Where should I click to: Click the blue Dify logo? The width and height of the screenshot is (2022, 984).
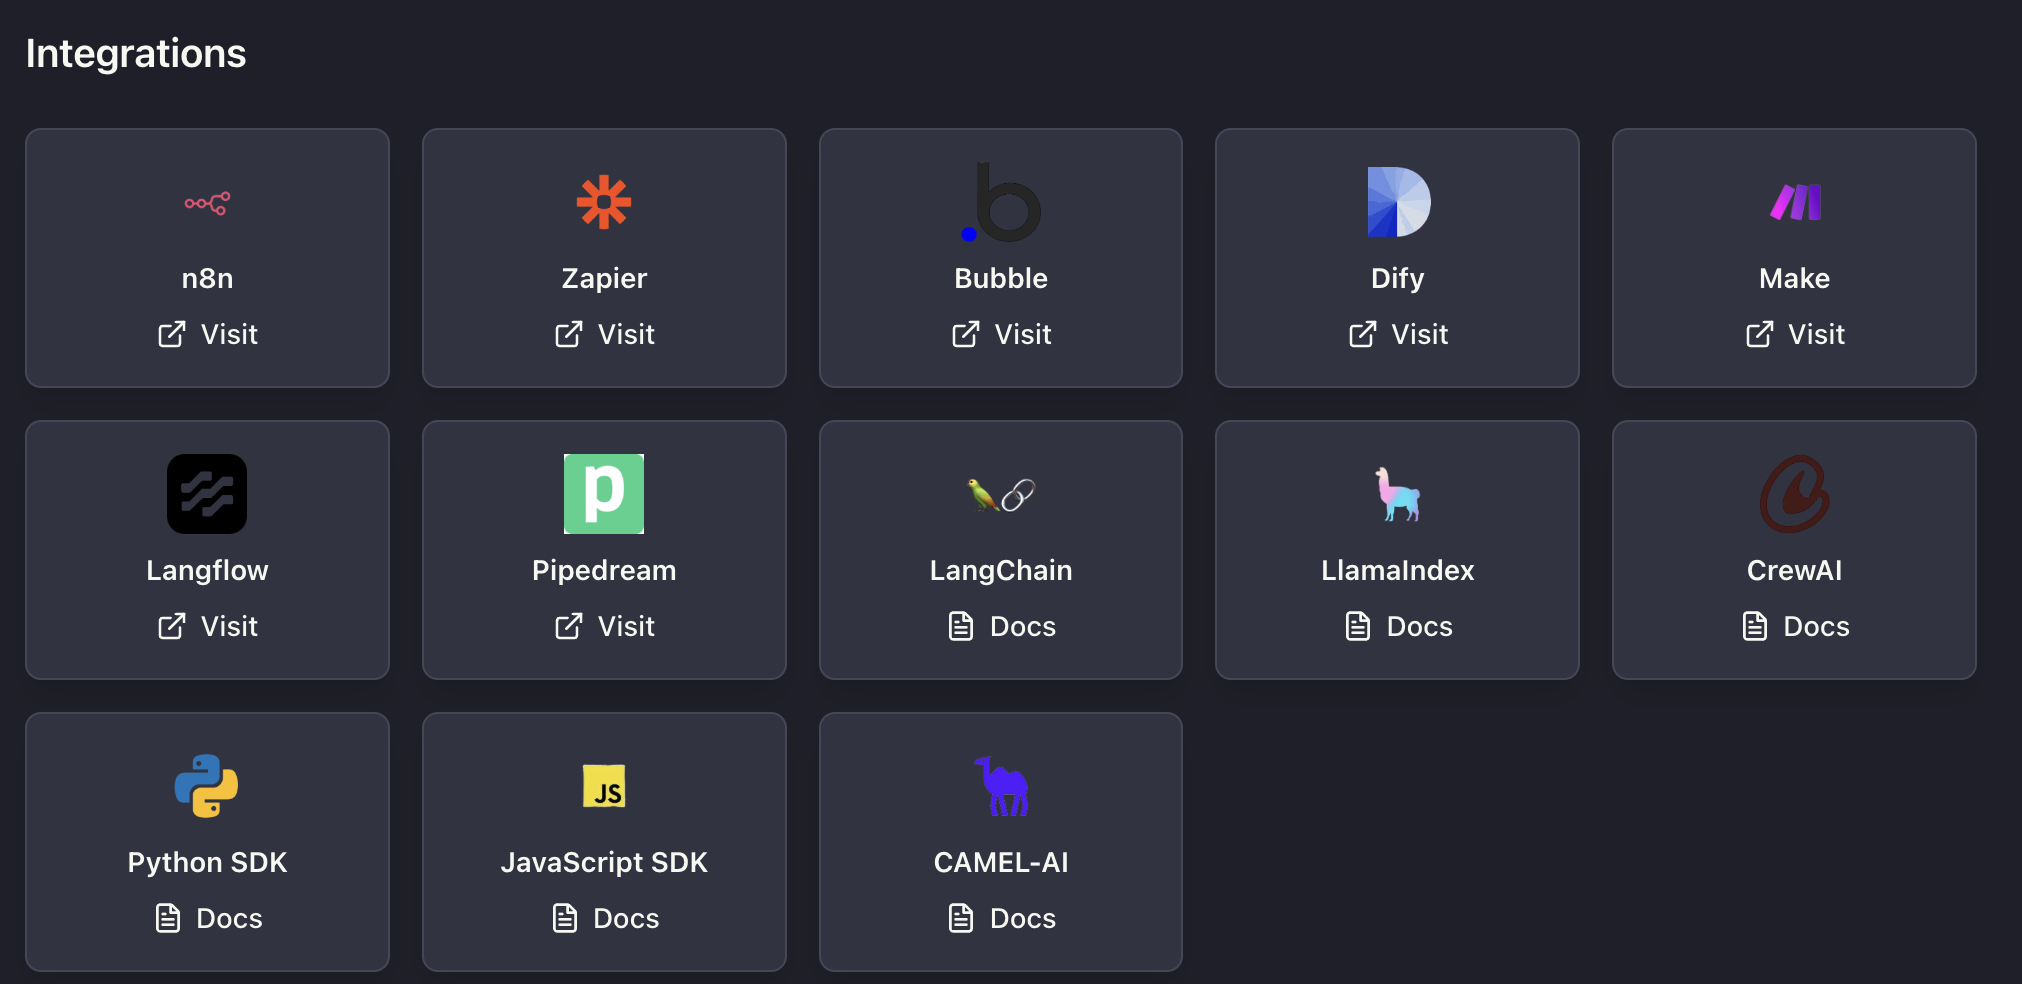1398,202
